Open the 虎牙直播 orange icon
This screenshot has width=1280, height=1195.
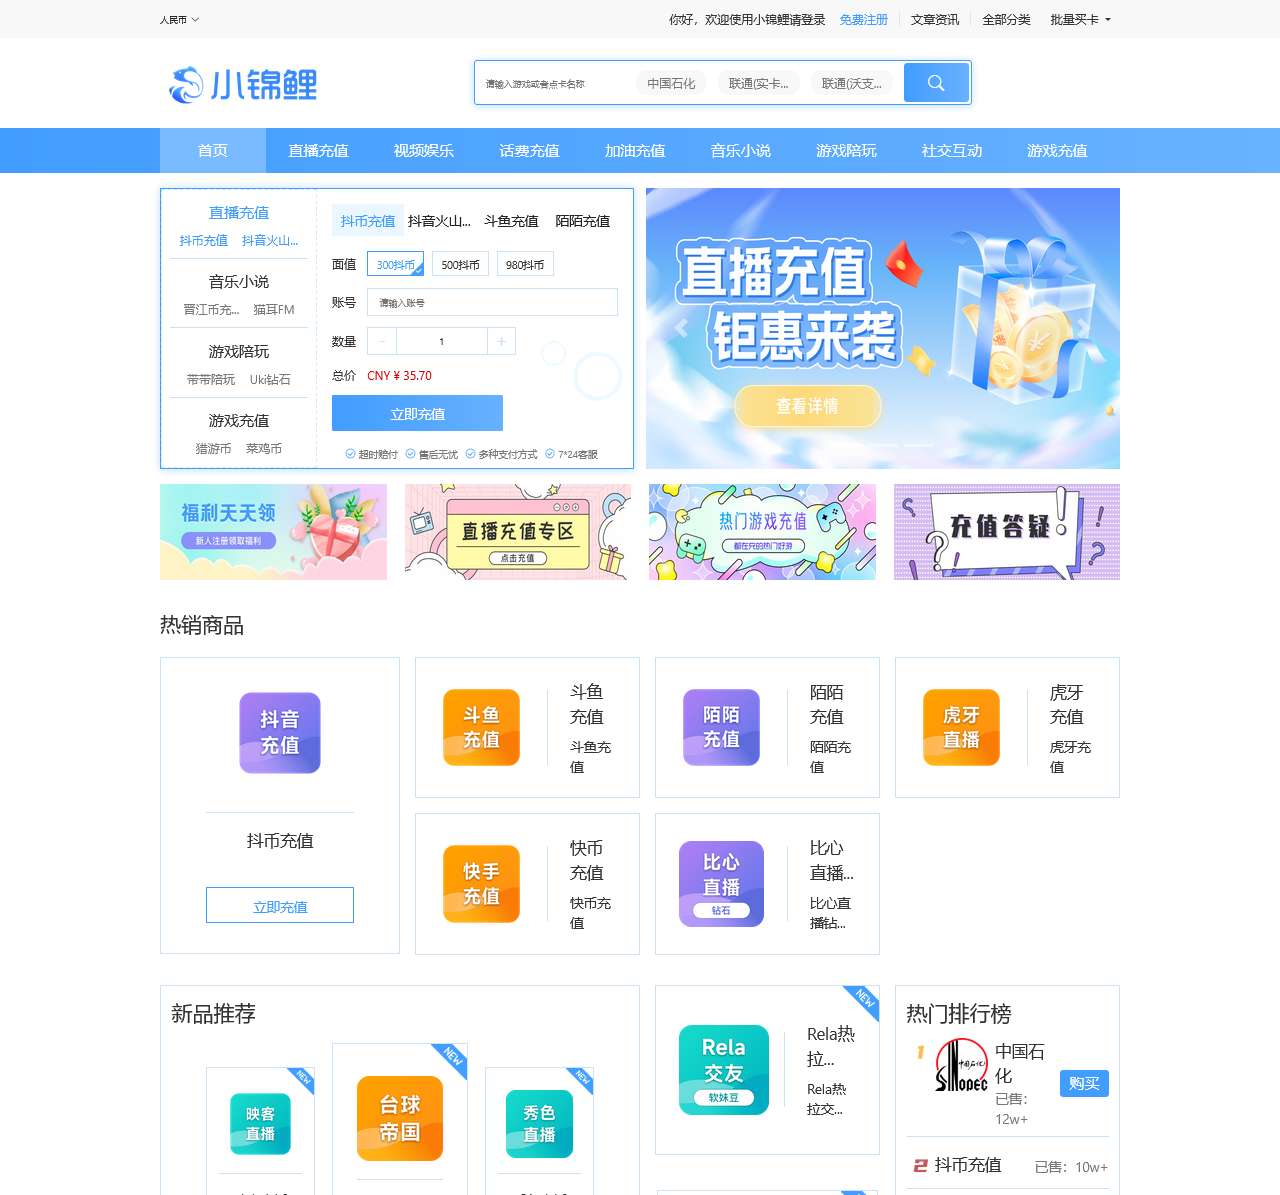pyautogui.click(x=961, y=727)
